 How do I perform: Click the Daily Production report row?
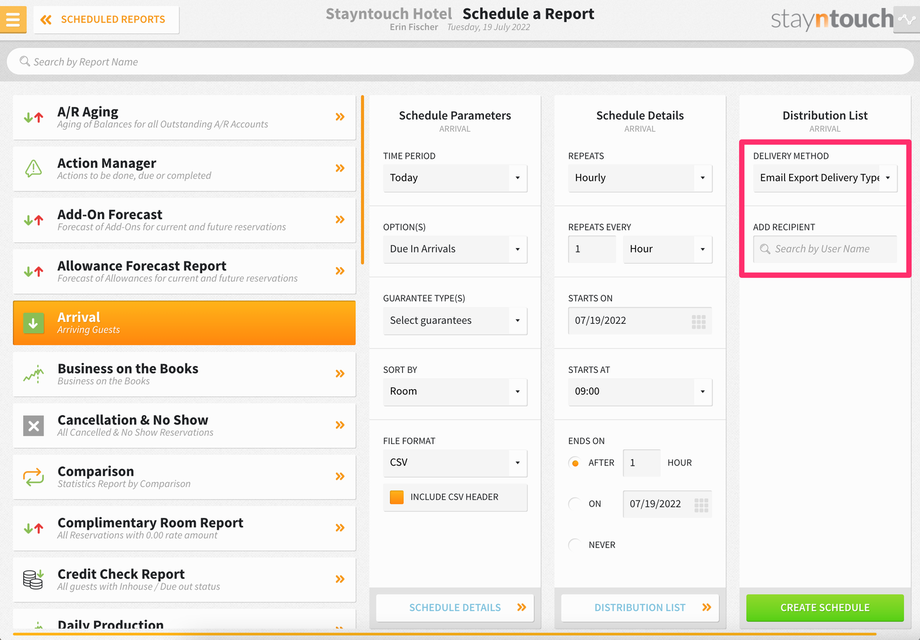pyautogui.click(x=184, y=621)
